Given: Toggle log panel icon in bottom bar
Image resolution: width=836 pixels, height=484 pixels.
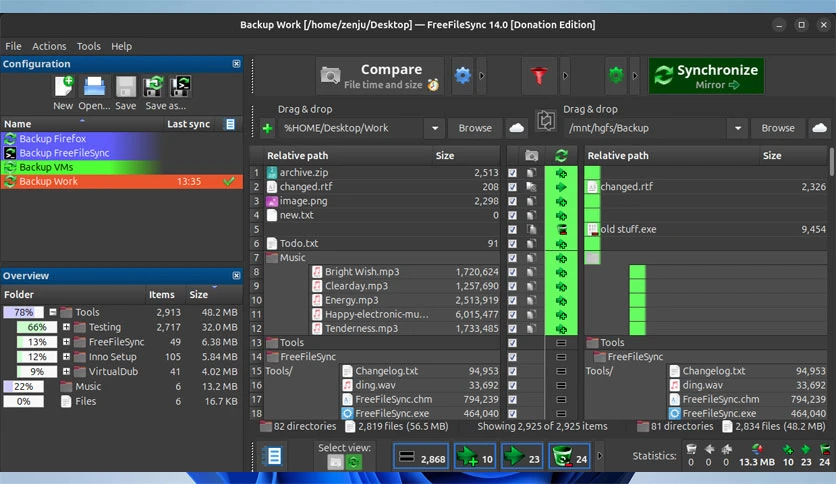Looking at the screenshot, I should tap(274, 456).
